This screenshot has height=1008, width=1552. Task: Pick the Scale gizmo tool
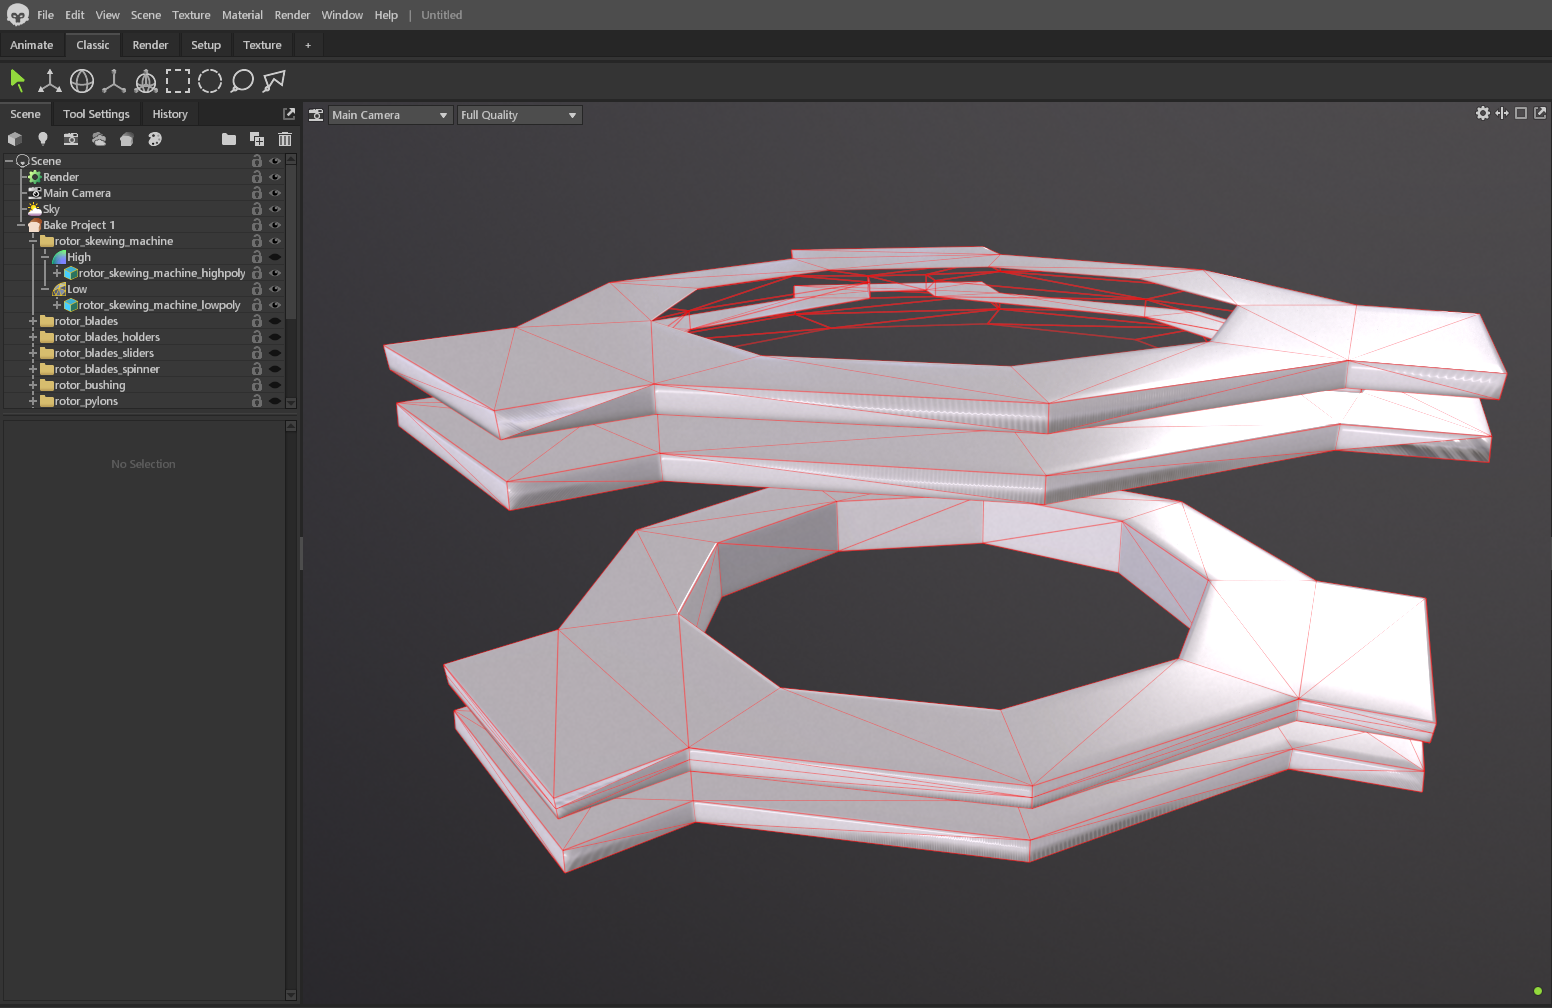pos(114,81)
